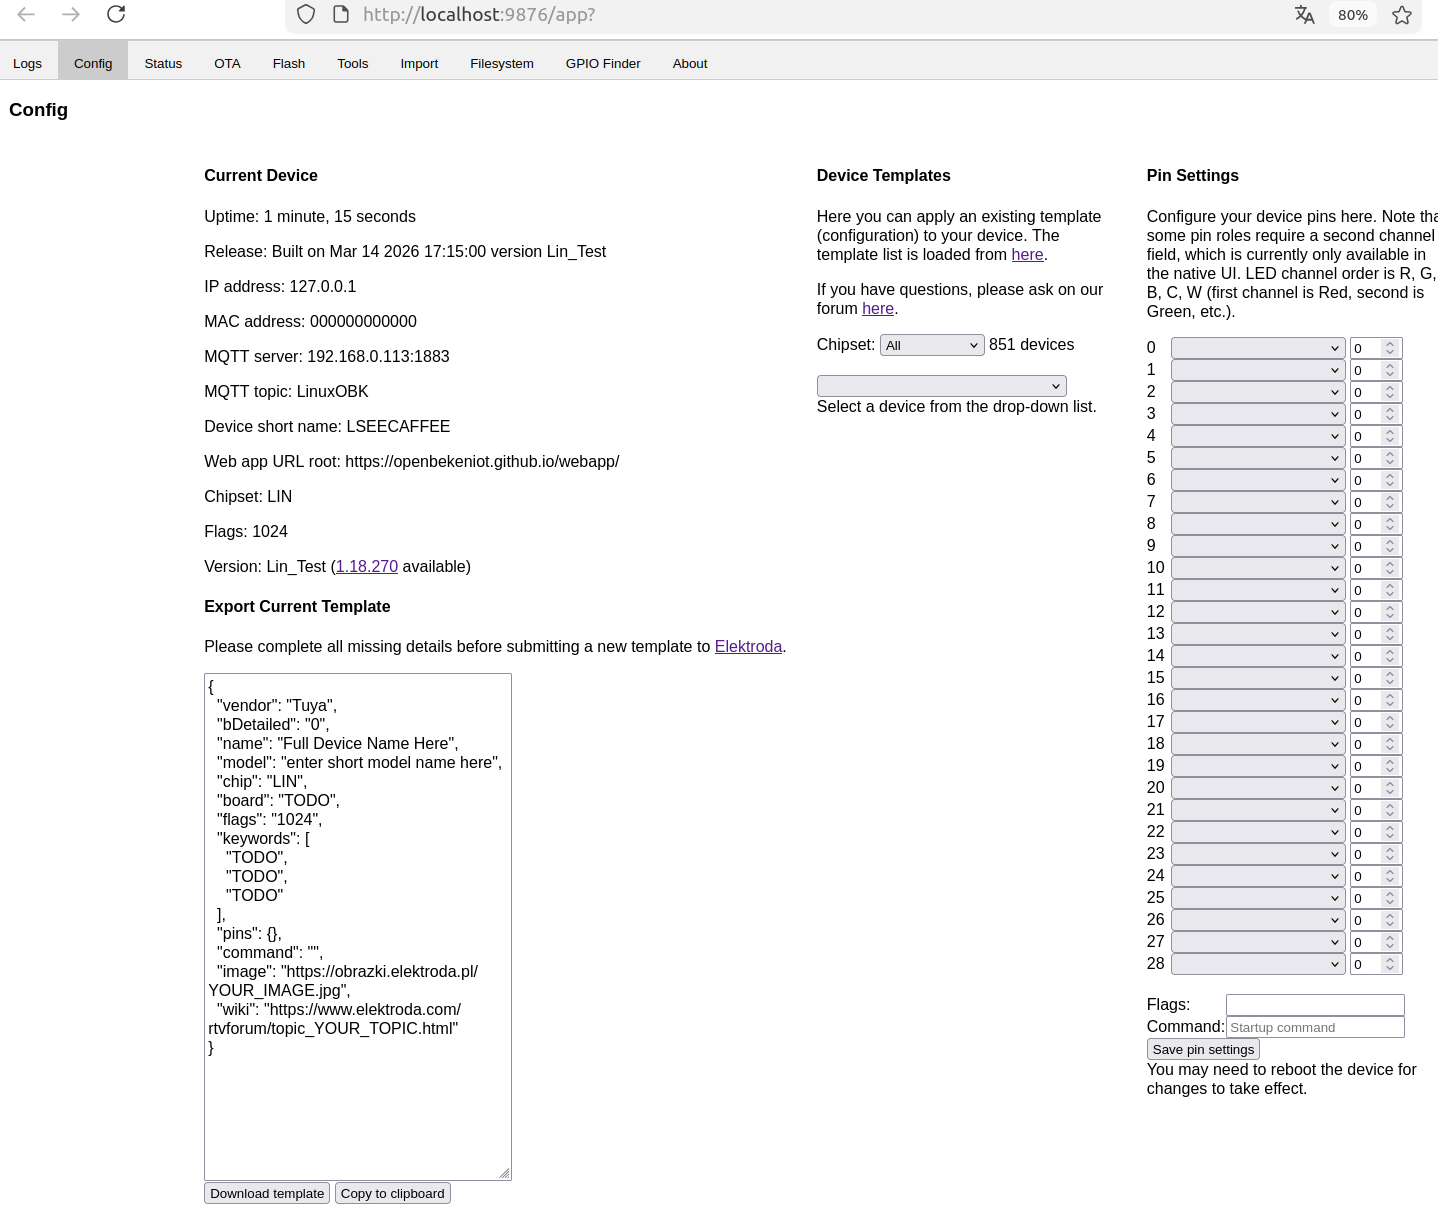Show the About tab
The height and width of the screenshot is (1220, 1438).
(x=690, y=63)
